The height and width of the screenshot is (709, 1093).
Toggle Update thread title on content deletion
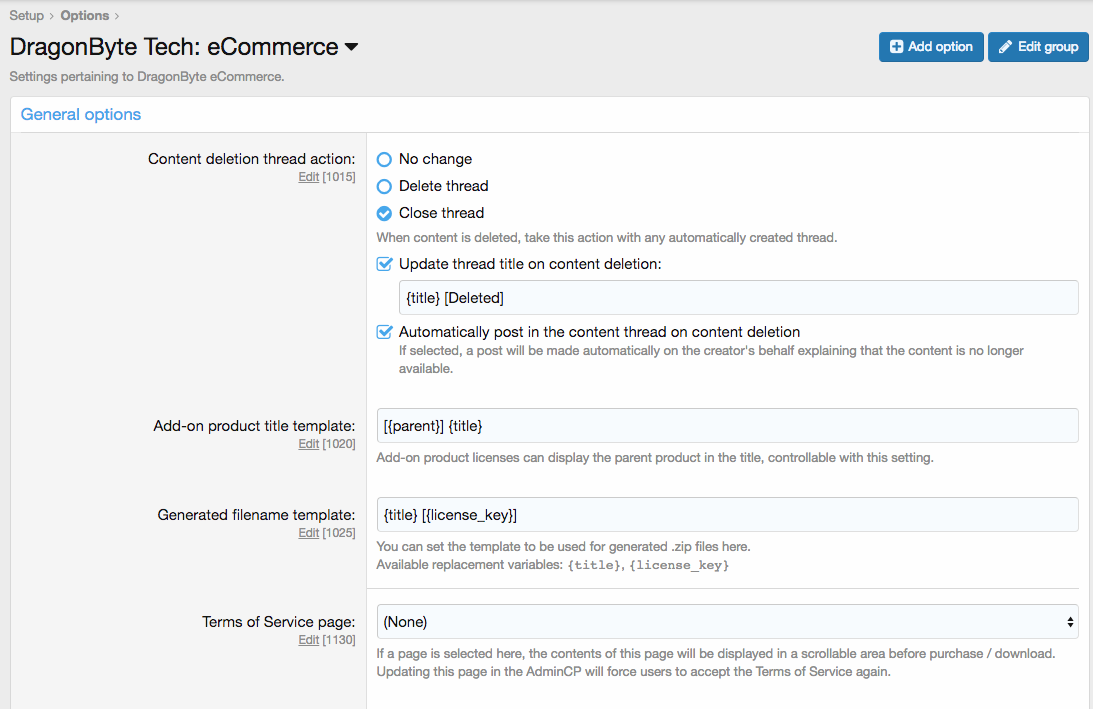pyautogui.click(x=384, y=264)
